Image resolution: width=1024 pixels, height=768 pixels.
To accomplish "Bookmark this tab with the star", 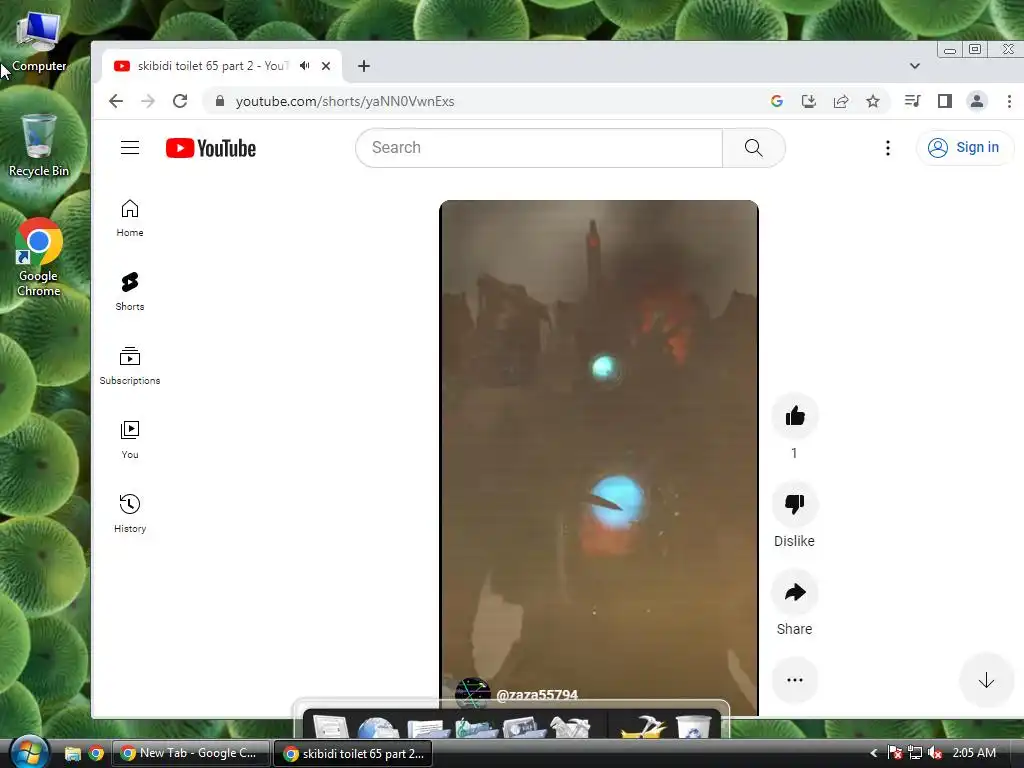I will (872, 101).
